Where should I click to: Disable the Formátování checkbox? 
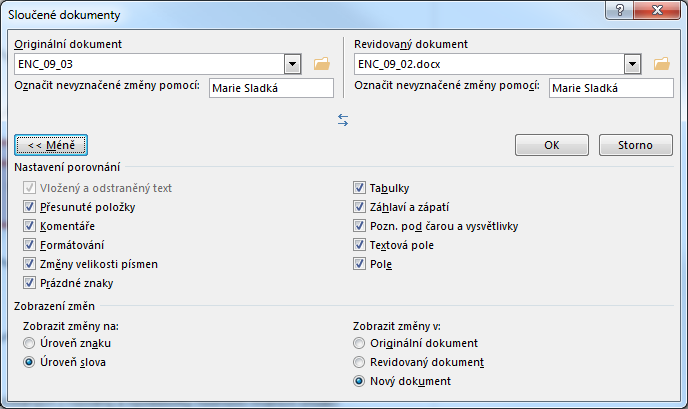pos(29,245)
